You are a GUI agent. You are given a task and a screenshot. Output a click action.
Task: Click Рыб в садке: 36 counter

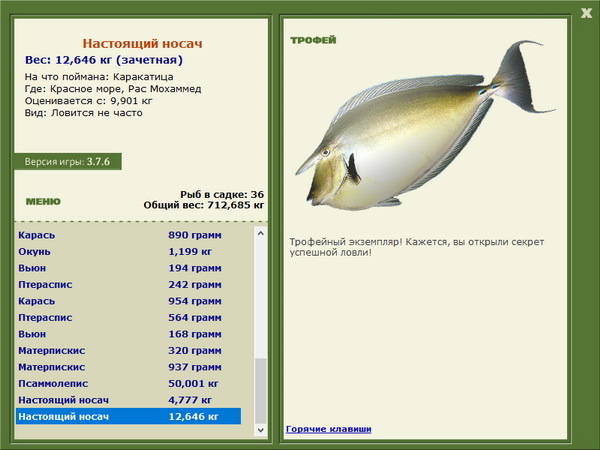[222, 194]
